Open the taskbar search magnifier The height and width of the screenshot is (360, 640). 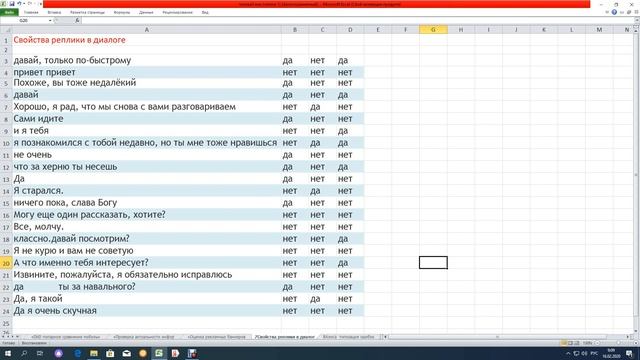[24, 353]
